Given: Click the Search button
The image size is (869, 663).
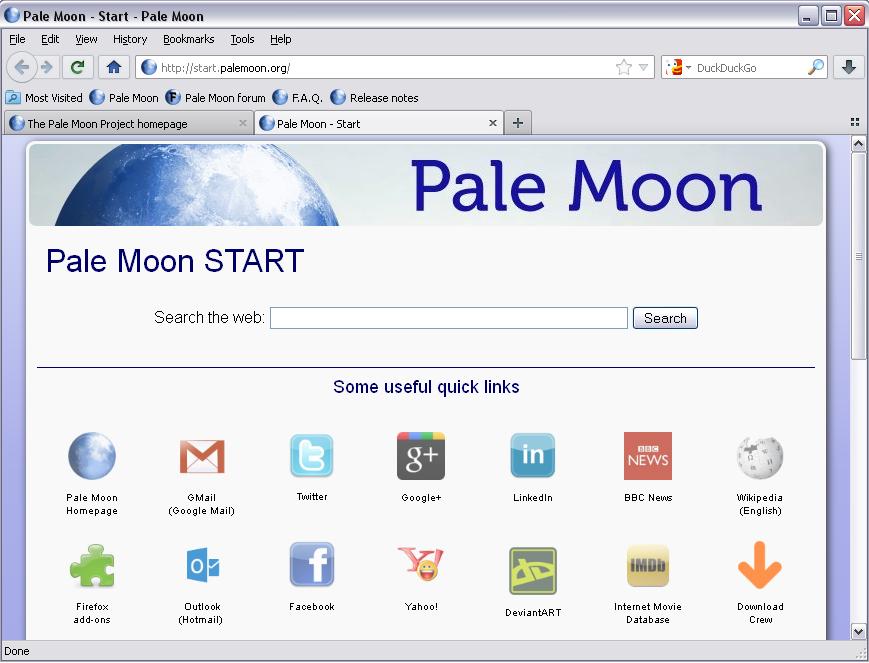Looking at the screenshot, I should pyautogui.click(x=664, y=317).
